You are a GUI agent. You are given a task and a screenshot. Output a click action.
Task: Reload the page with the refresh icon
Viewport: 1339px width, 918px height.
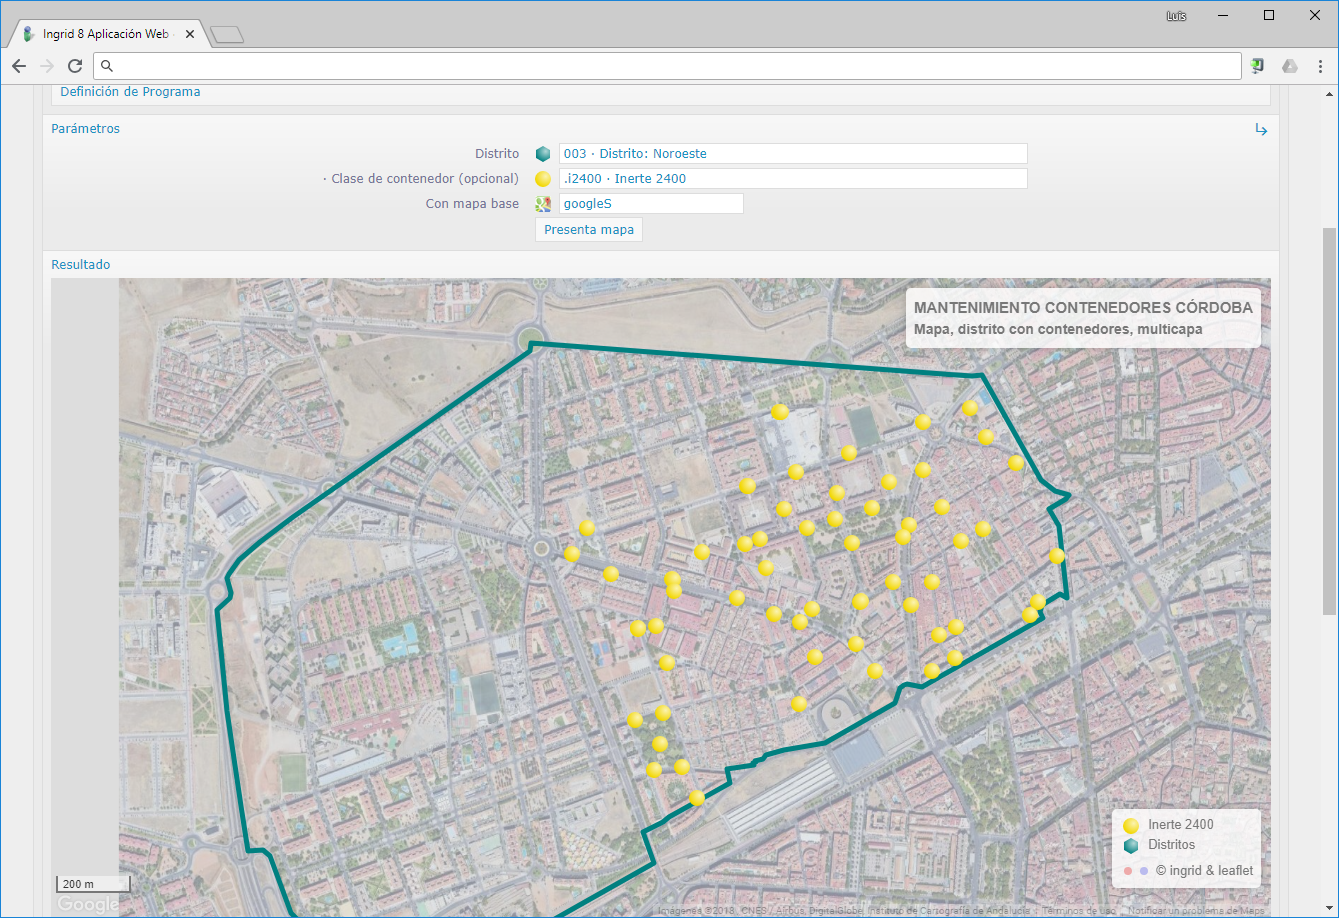pos(75,66)
